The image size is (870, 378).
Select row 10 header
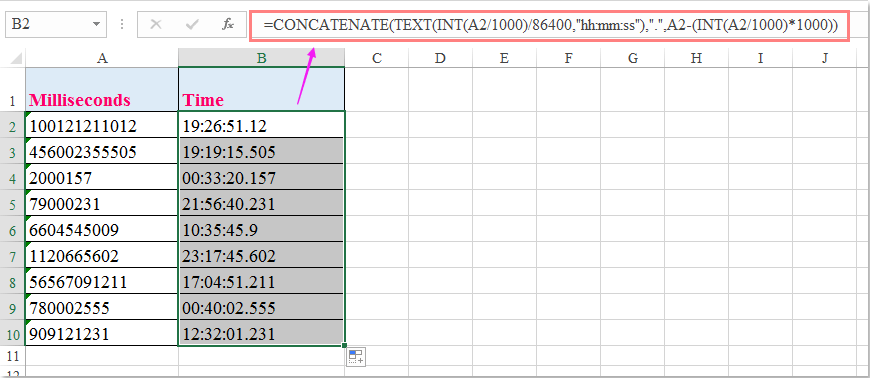click(x=12, y=334)
